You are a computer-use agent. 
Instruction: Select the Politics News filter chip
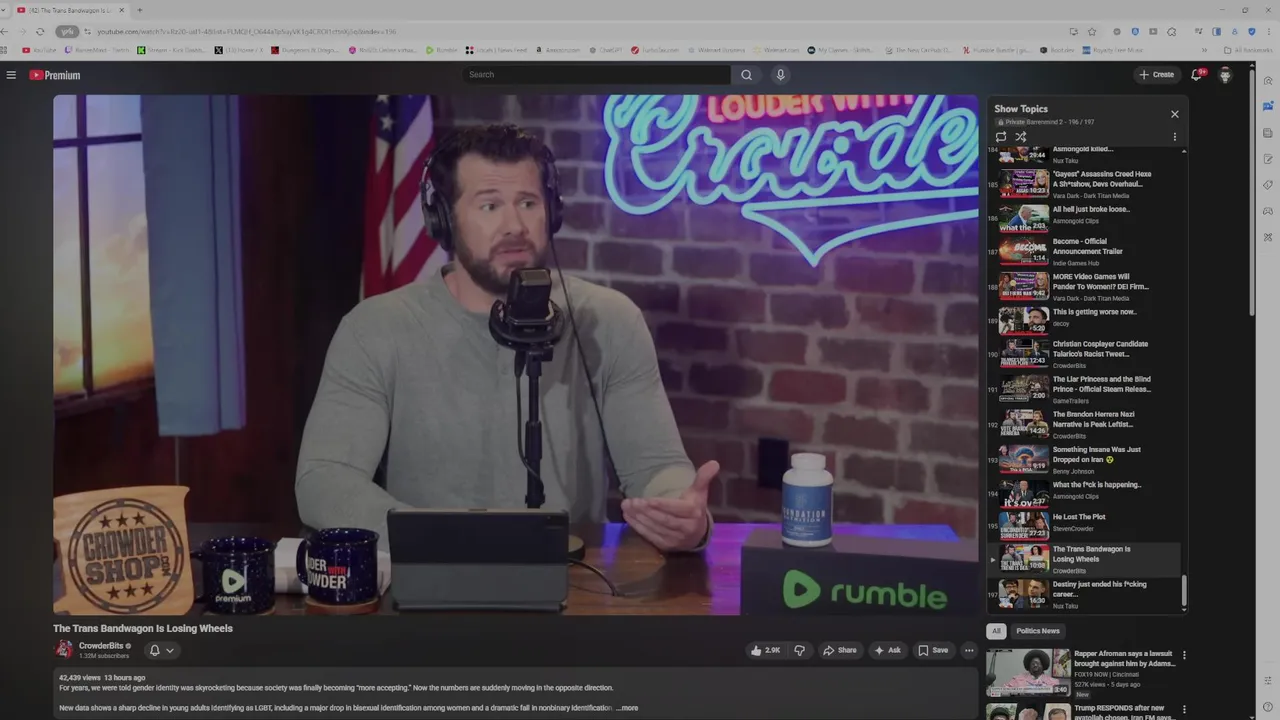click(x=1038, y=631)
